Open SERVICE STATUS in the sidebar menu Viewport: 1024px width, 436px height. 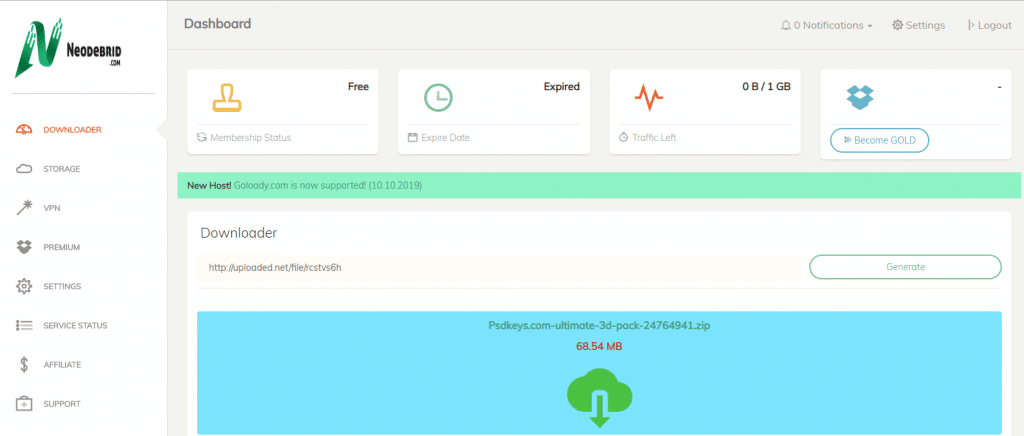pyautogui.click(x=75, y=325)
